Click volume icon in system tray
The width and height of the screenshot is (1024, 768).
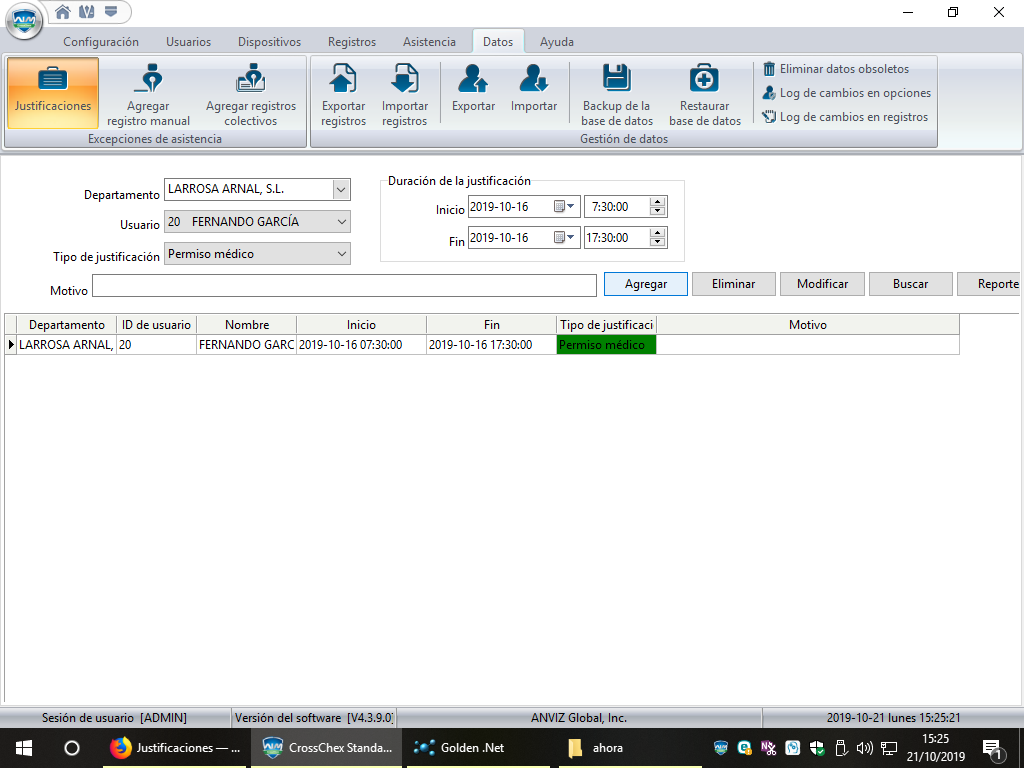(x=865, y=748)
